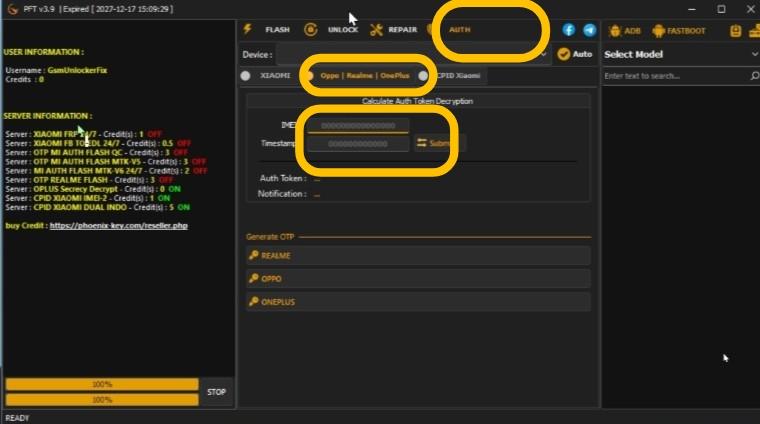Open the Facebook page icon
This screenshot has width=760, height=424.
coord(569,30)
